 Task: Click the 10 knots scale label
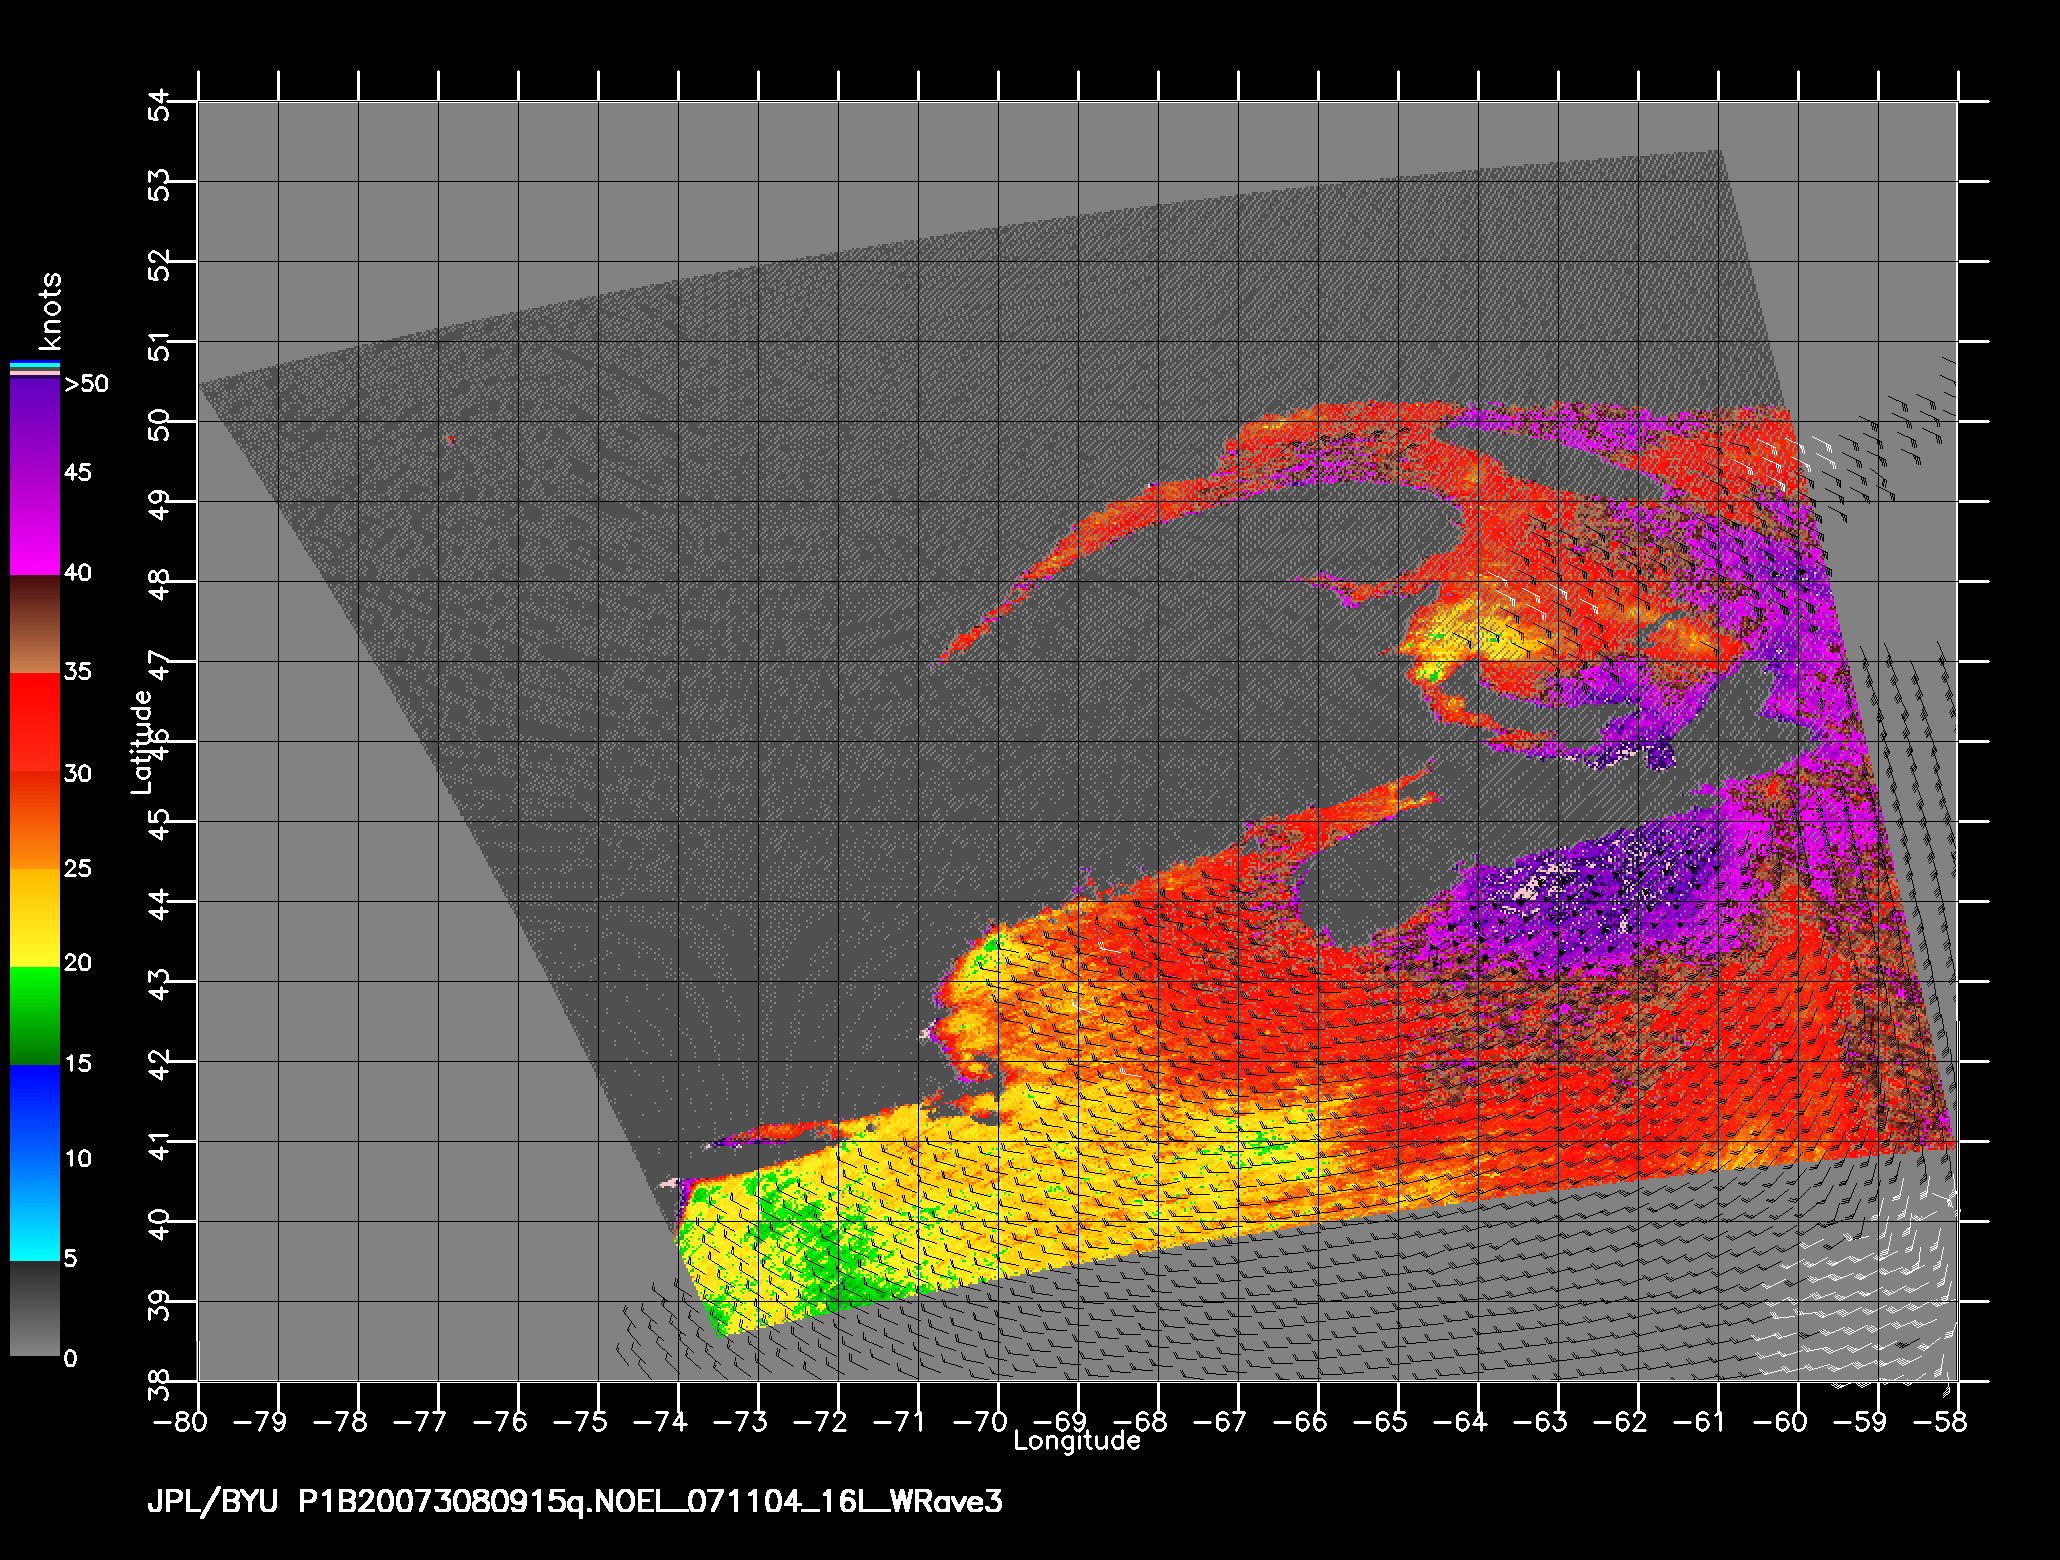click(77, 1159)
